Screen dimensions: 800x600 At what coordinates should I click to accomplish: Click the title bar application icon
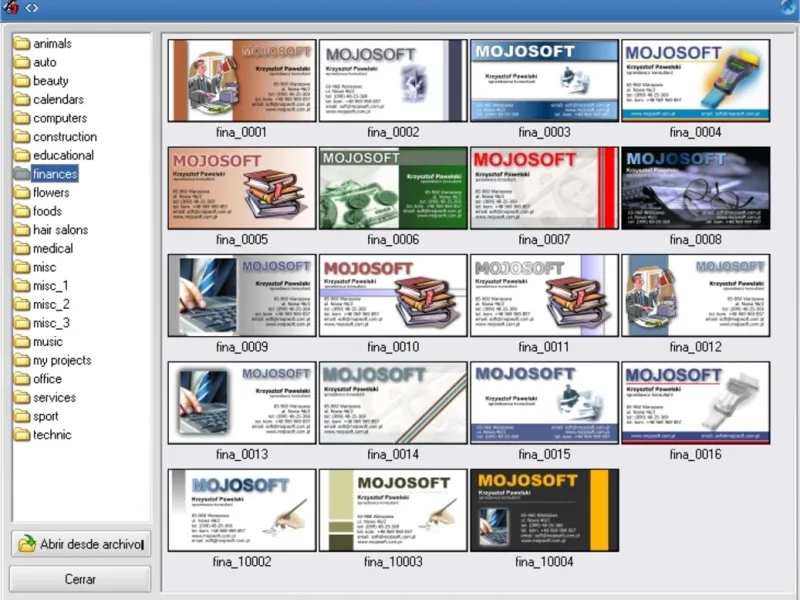pyautogui.click(x=10, y=7)
